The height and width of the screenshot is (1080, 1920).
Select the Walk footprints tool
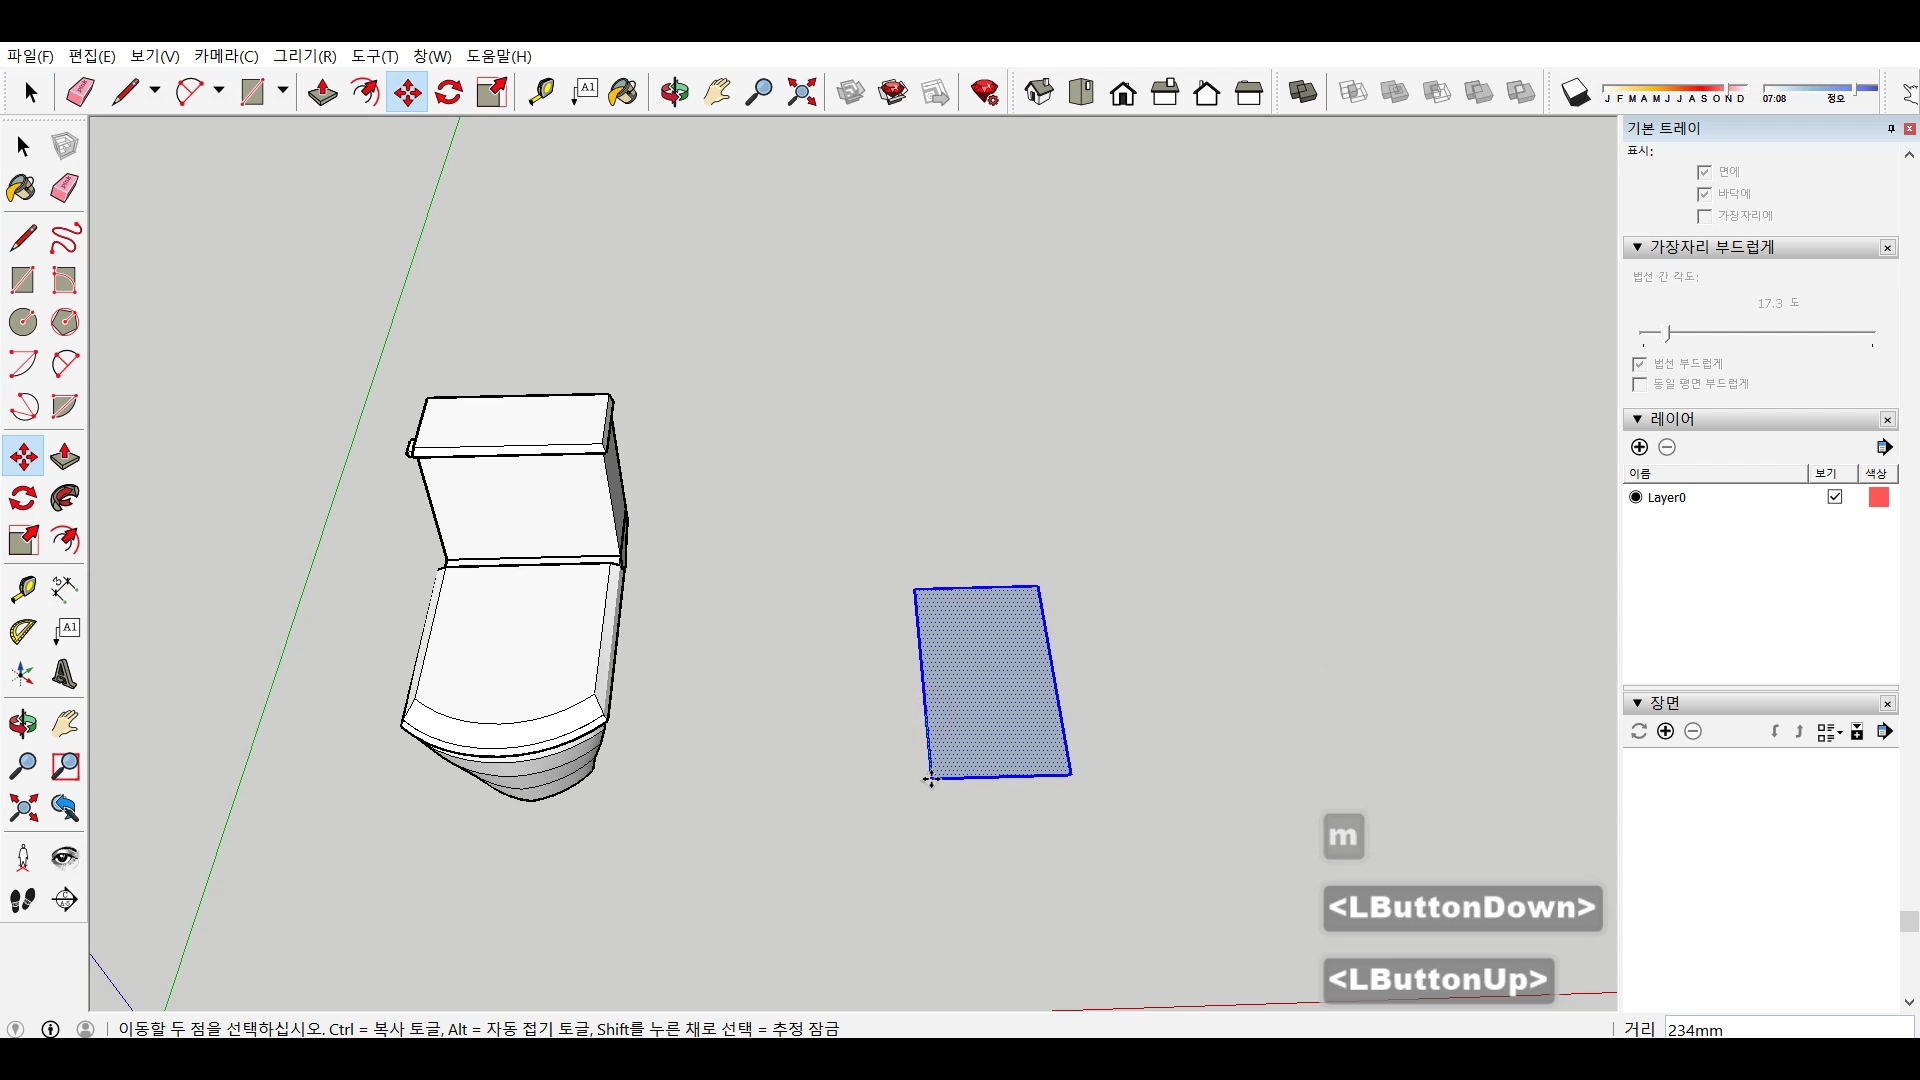click(22, 900)
